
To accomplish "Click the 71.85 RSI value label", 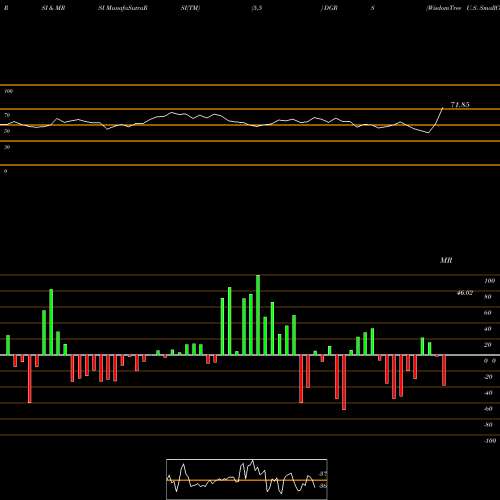I will click(x=460, y=105).
